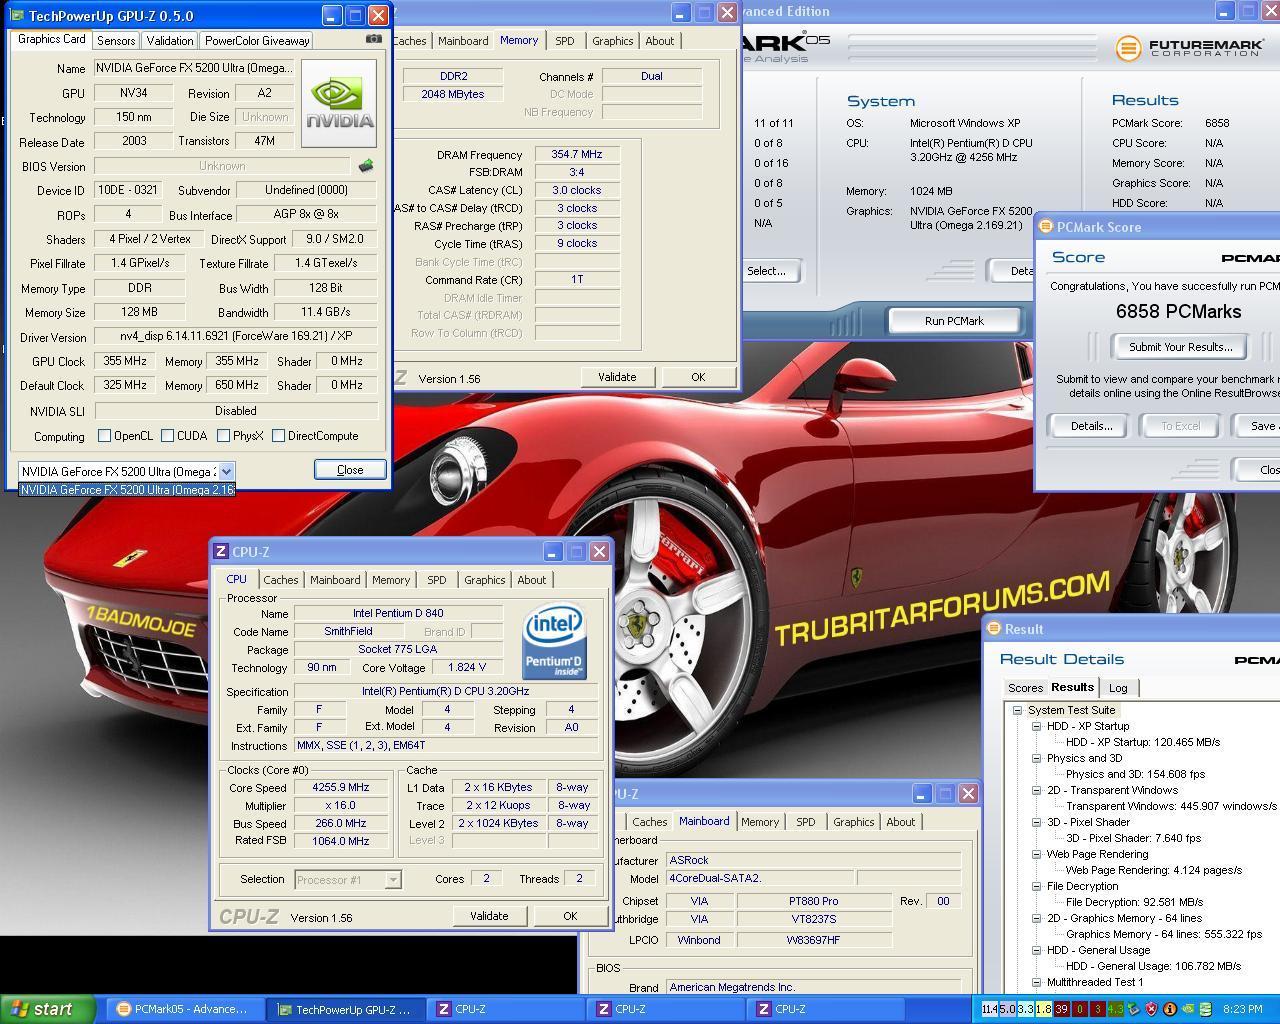The image size is (1280, 1024).
Task: Switch to TechPowerUp GPU-Z taskbar button
Action: pyautogui.click(x=346, y=1009)
